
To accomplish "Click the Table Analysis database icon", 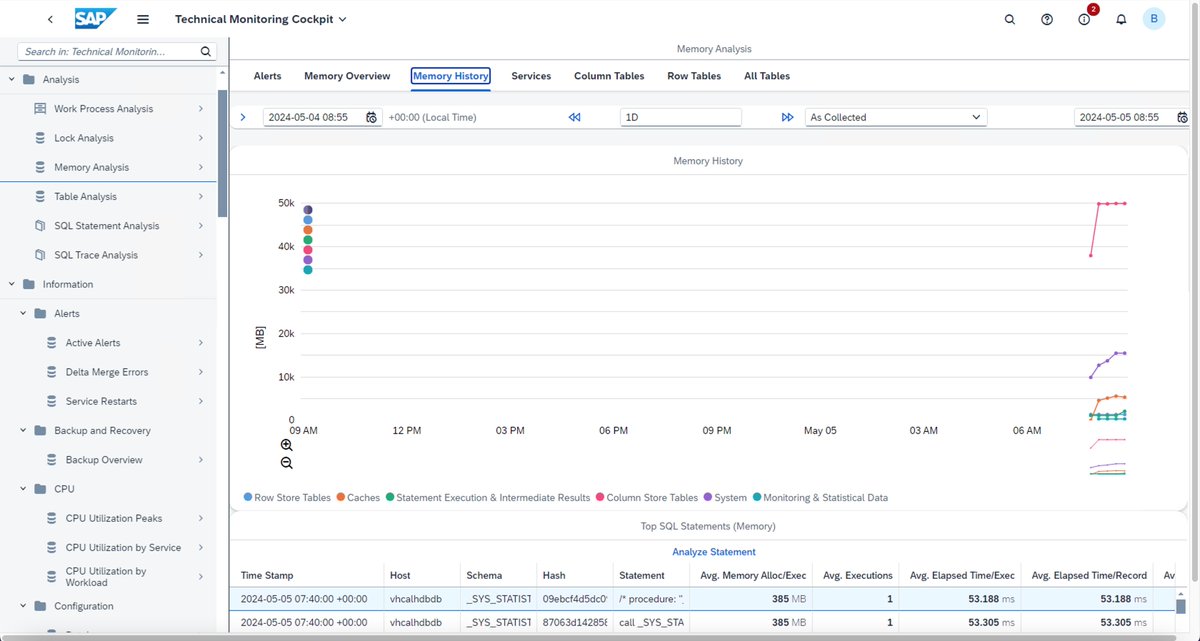I will [40, 197].
